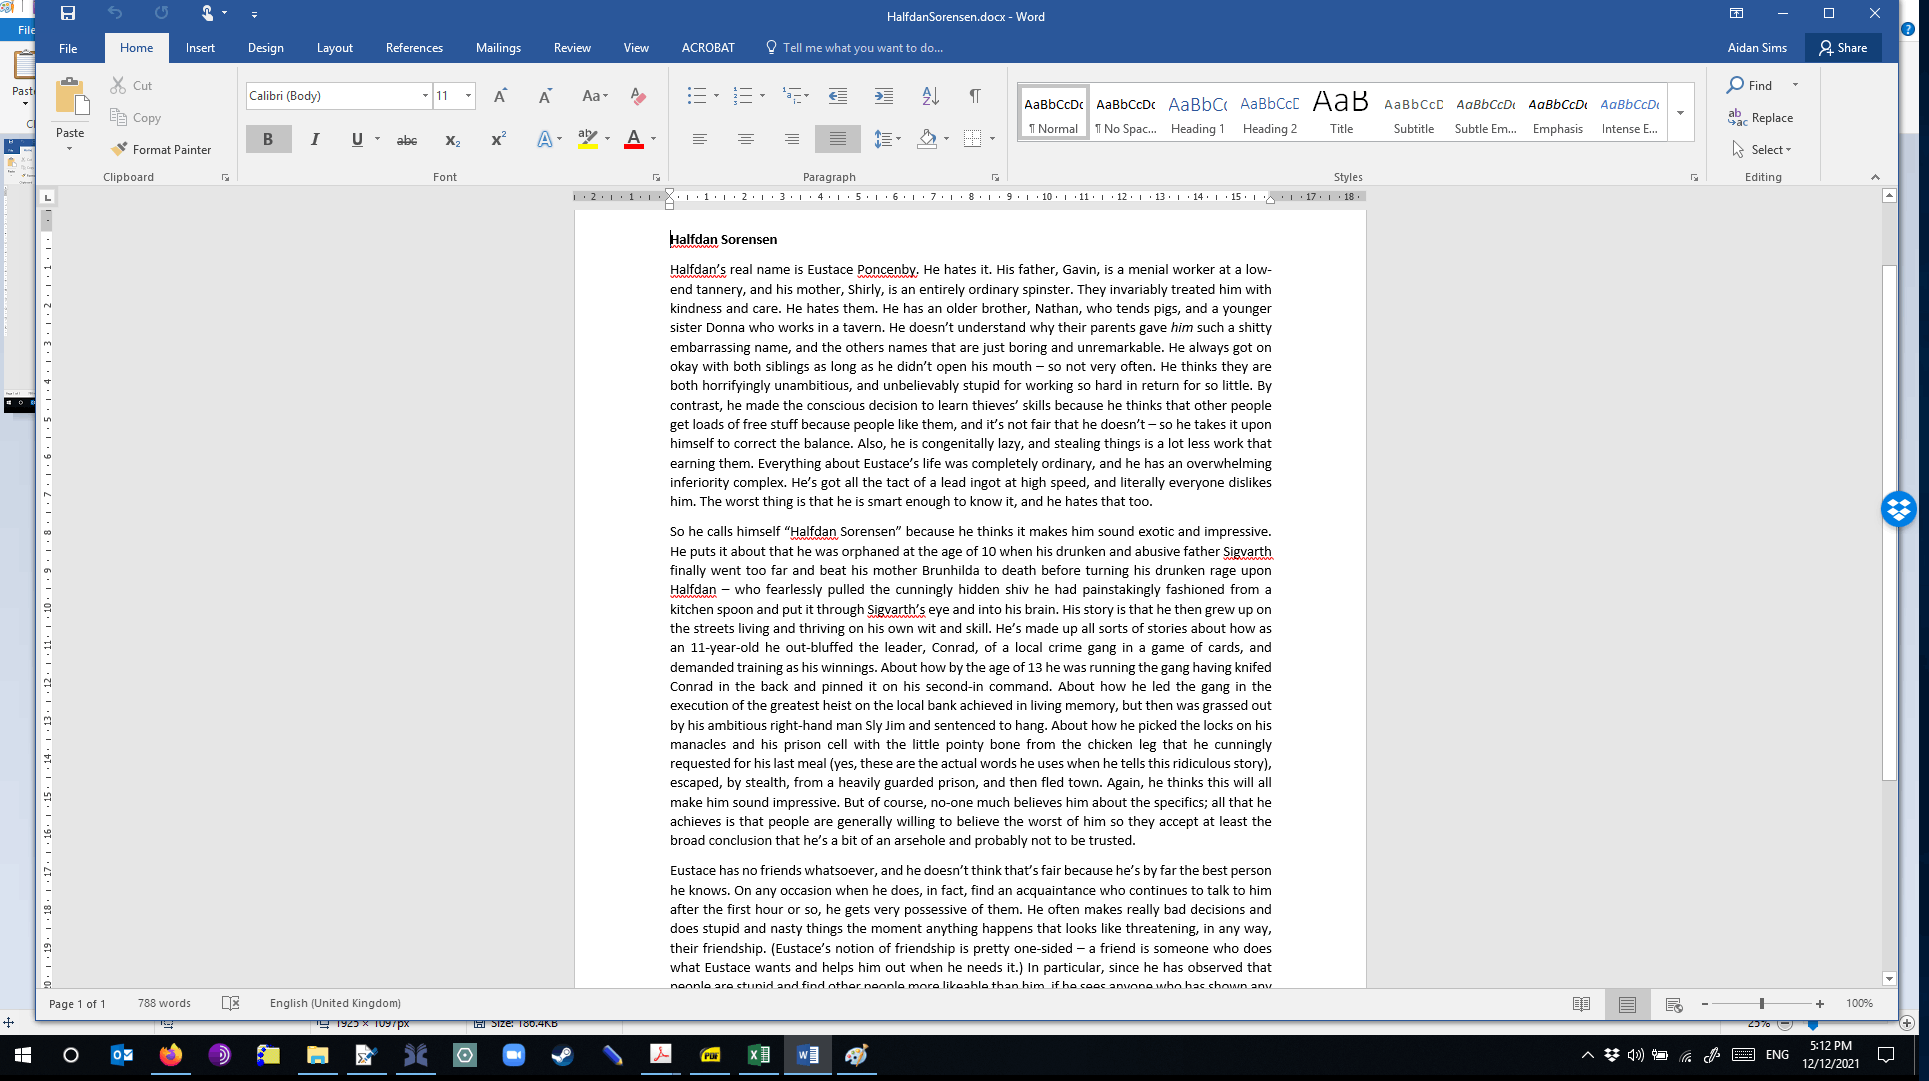Click the Sort A-Z icon
Viewport: 1929px width, 1081px height.
[x=930, y=96]
